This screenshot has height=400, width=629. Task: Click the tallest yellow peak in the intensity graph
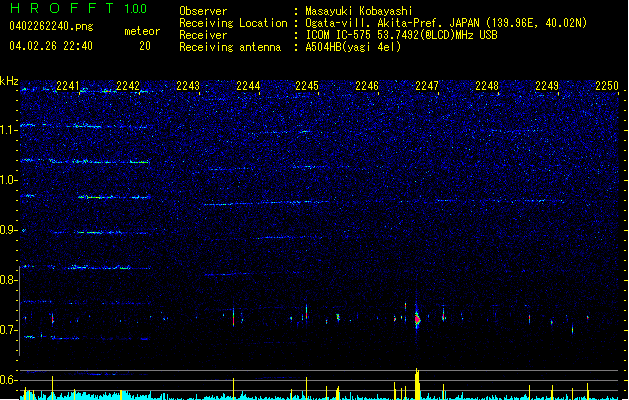coord(417,383)
